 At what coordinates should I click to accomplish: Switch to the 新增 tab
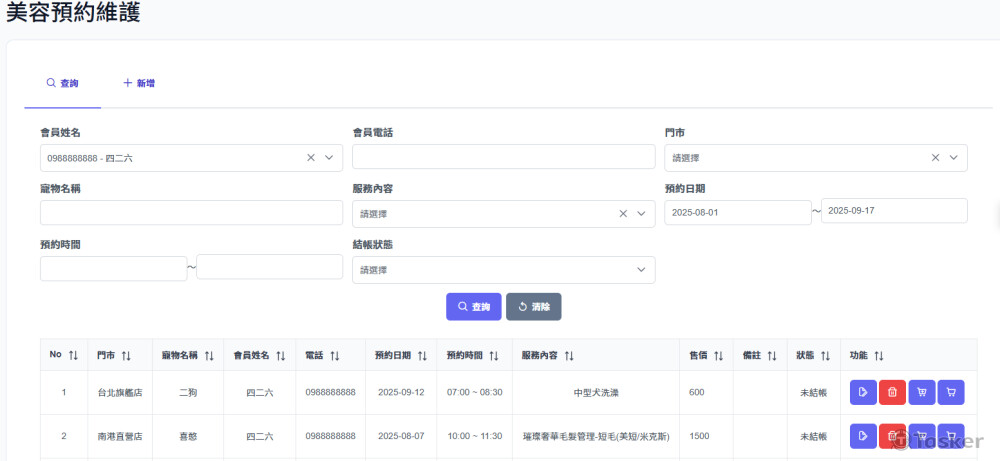pos(138,83)
